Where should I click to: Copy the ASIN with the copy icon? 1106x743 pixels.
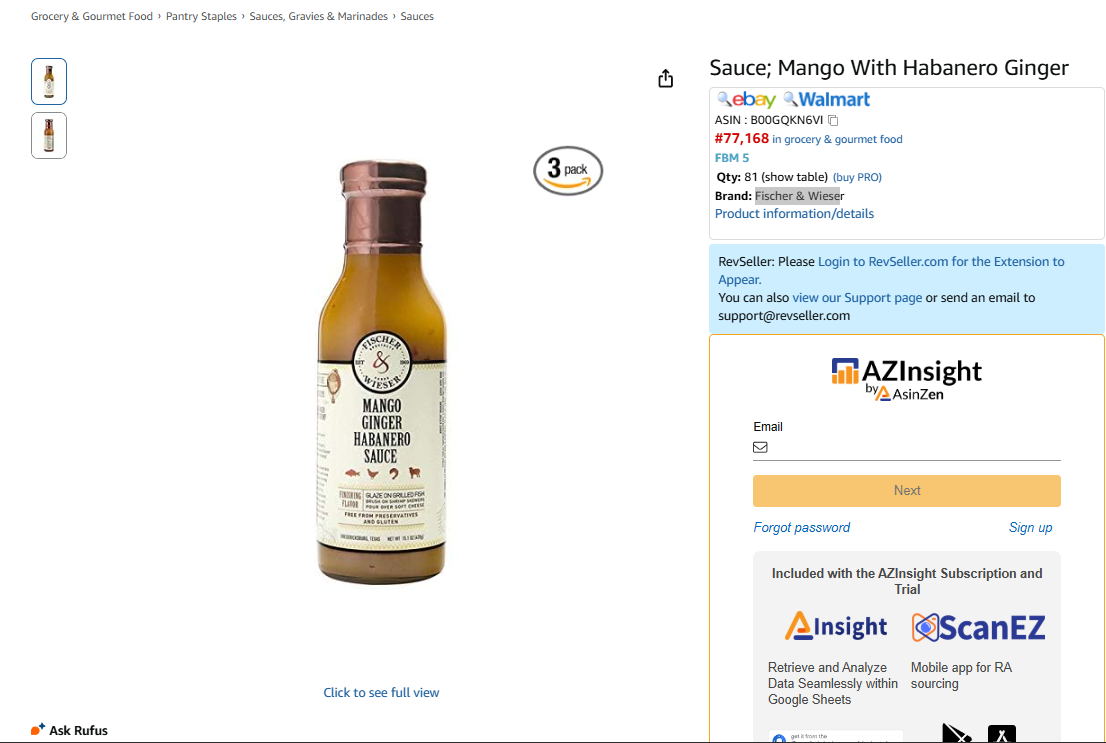(833, 120)
